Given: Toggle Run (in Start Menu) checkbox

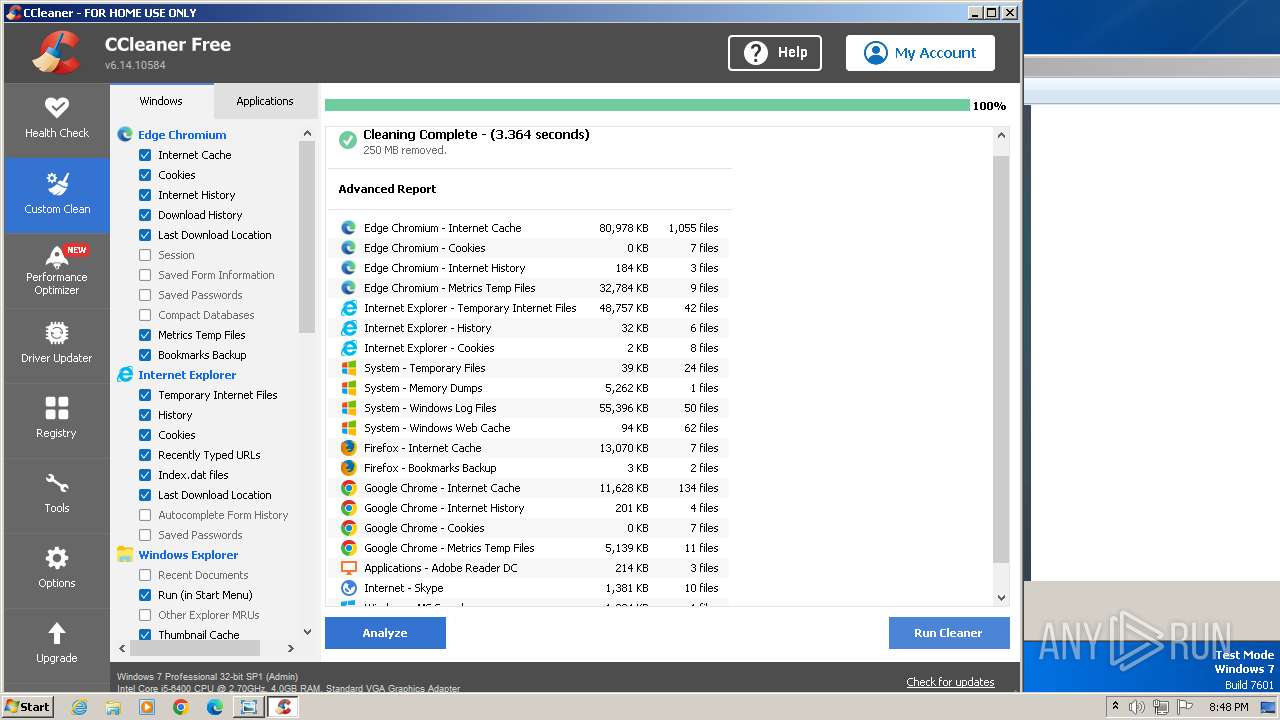Looking at the screenshot, I should coord(145,595).
